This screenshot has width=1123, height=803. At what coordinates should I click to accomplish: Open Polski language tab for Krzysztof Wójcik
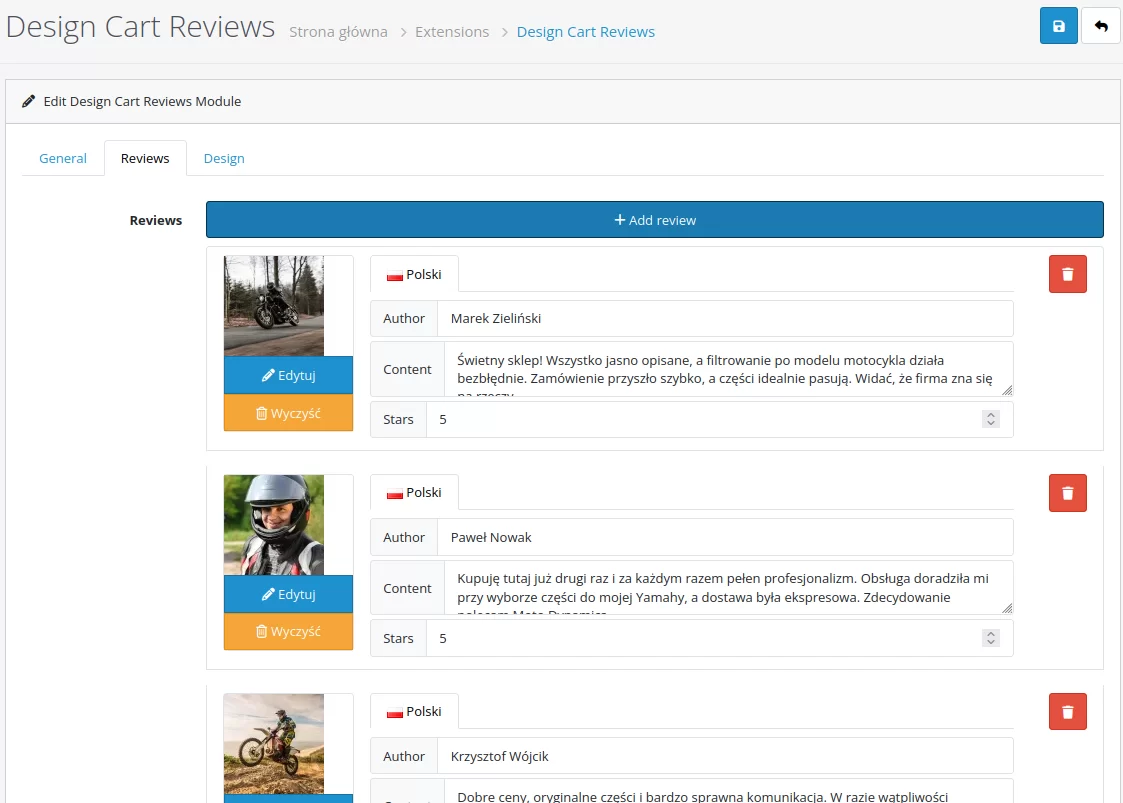coord(414,711)
